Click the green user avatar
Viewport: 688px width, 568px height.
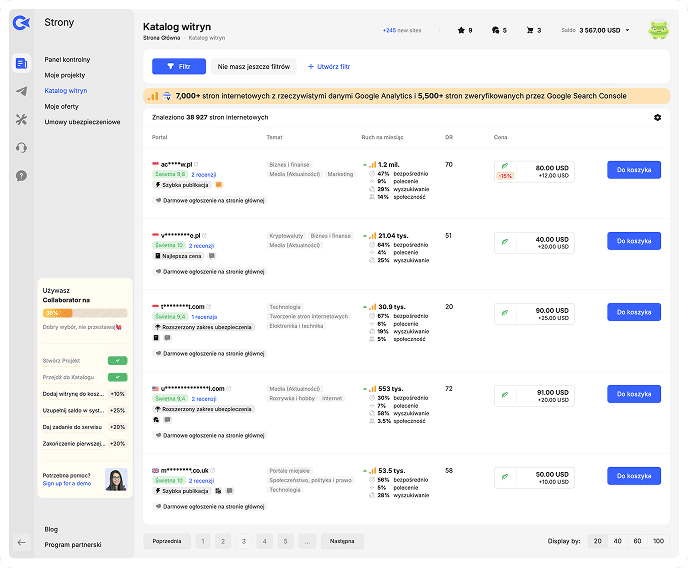coord(659,30)
